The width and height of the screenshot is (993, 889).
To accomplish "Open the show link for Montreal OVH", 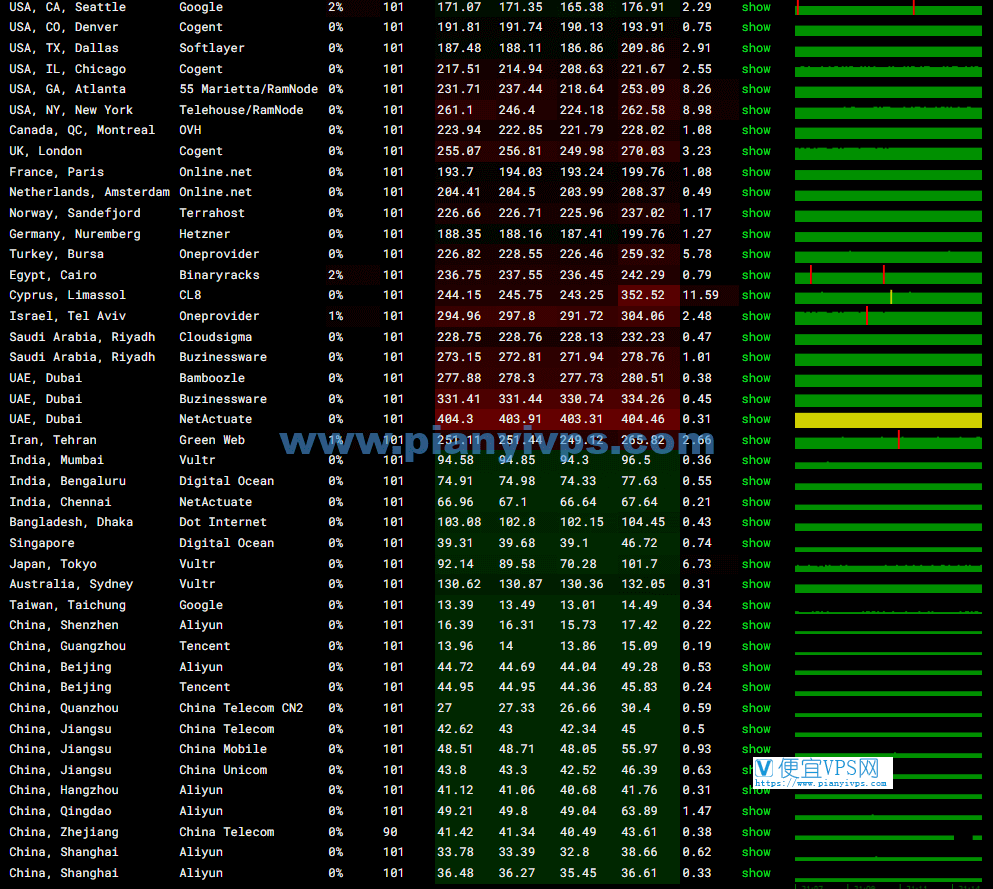I will click(756, 130).
